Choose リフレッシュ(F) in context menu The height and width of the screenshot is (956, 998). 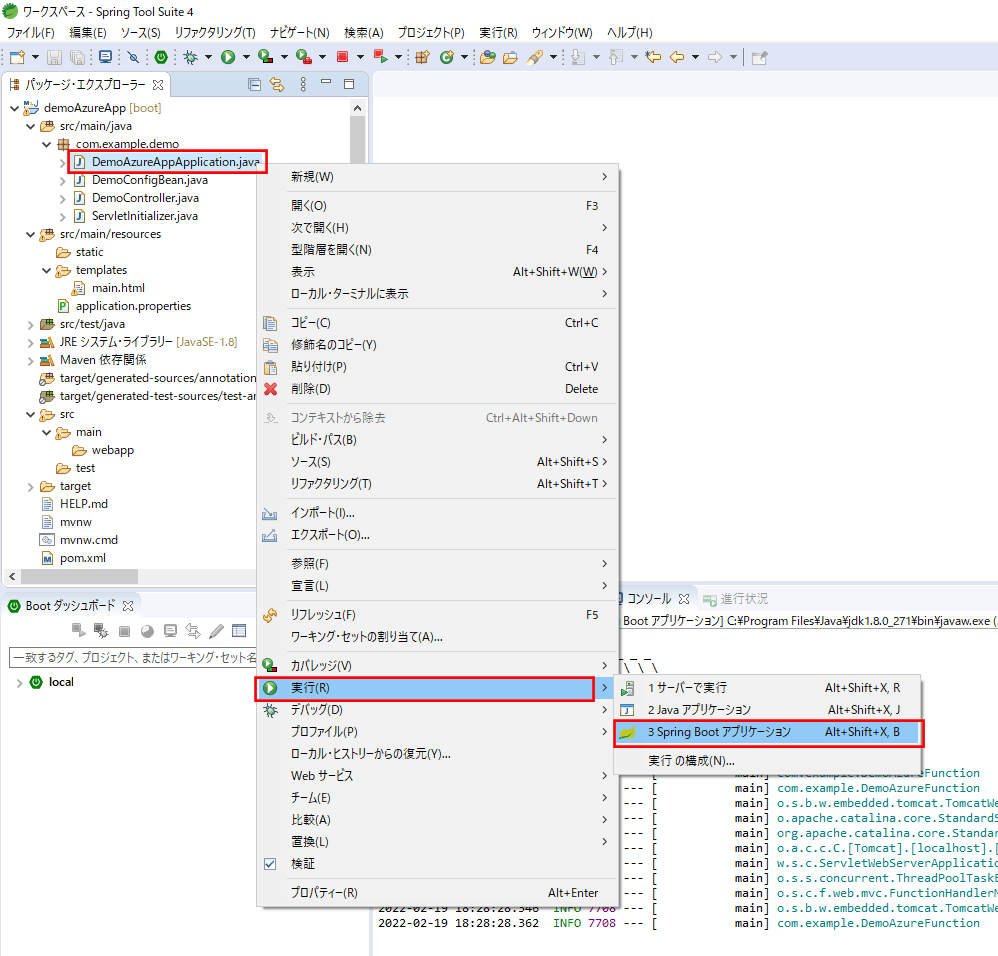tap(437, 615)
